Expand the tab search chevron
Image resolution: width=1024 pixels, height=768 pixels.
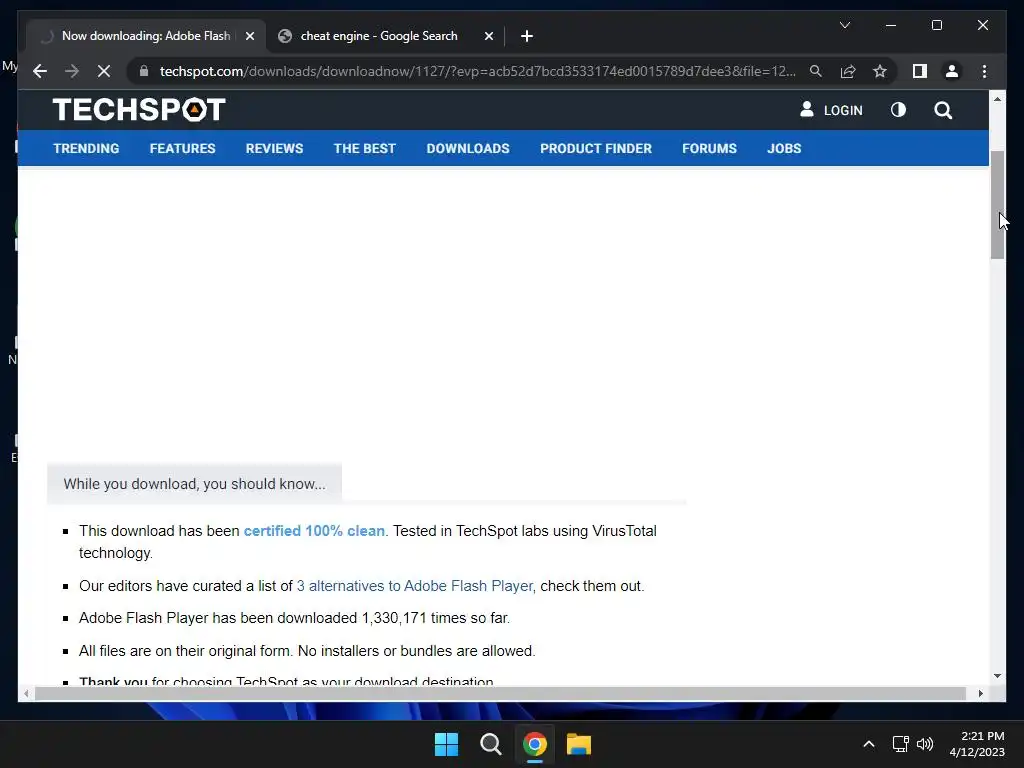(844, 25)
